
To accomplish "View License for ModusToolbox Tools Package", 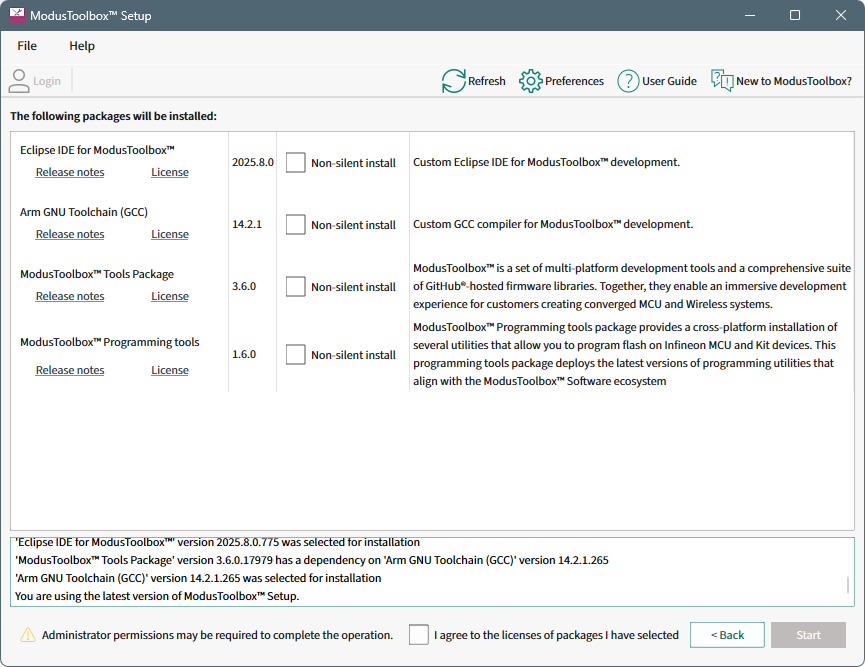I will point(170,296).
